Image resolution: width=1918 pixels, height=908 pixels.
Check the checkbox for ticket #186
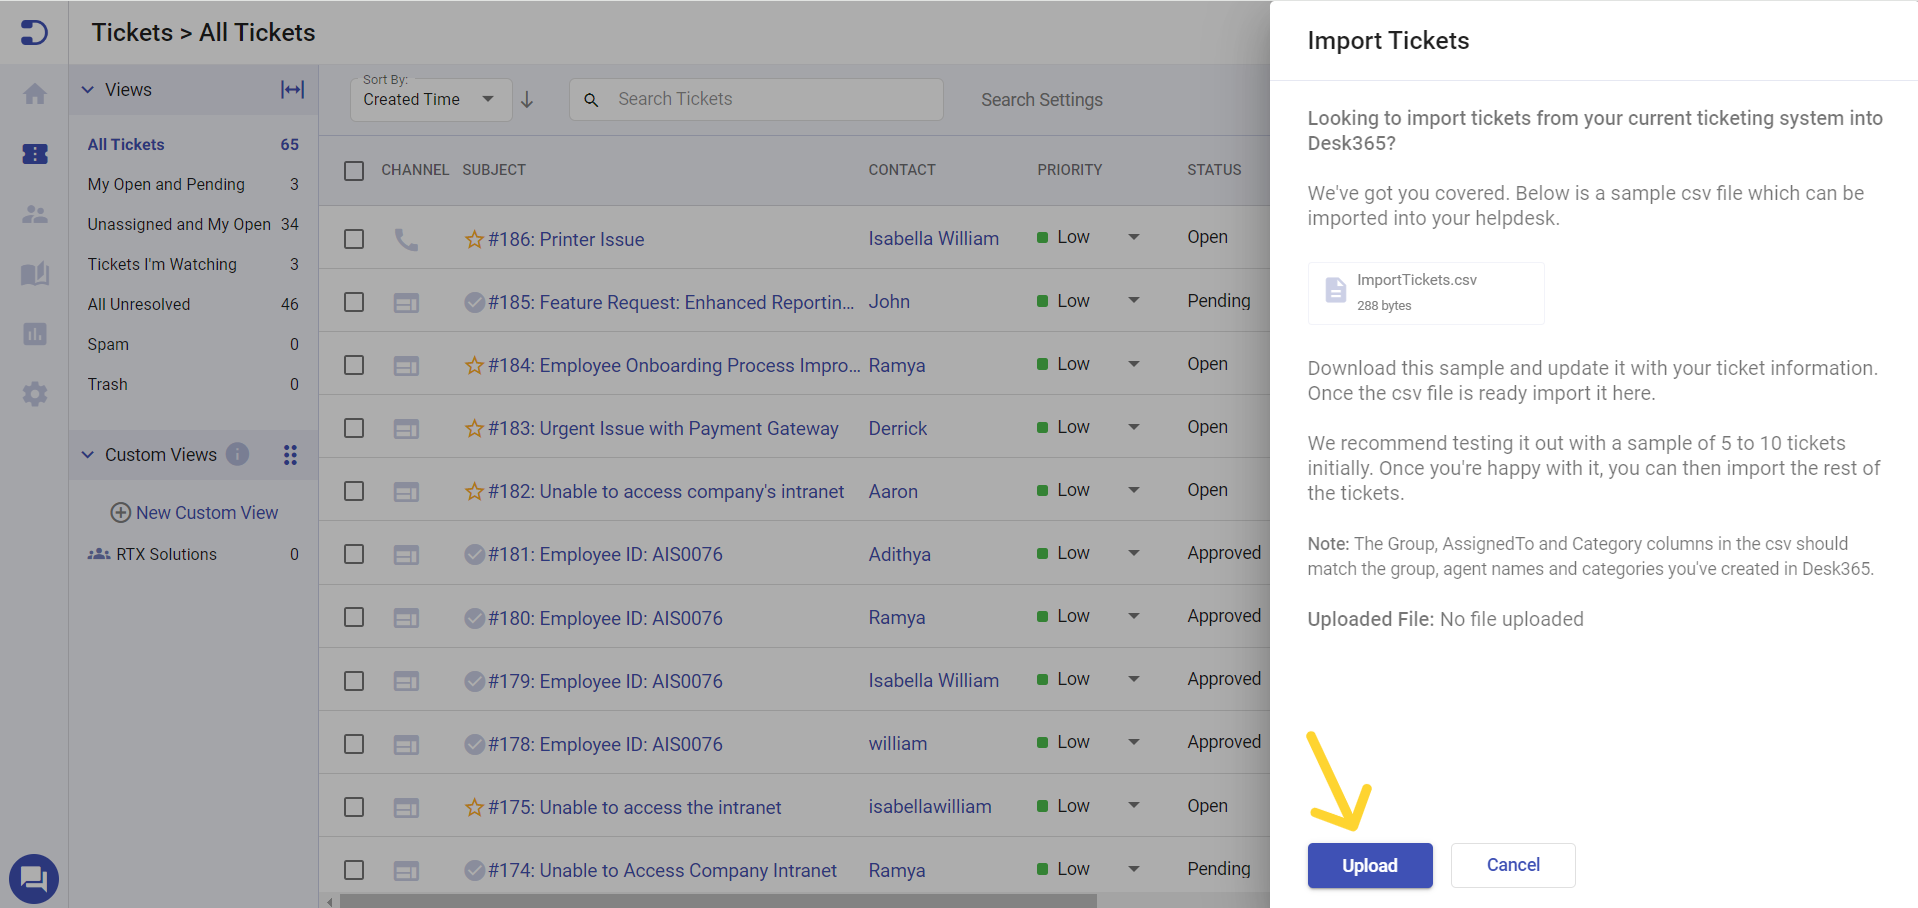[353, 239]
